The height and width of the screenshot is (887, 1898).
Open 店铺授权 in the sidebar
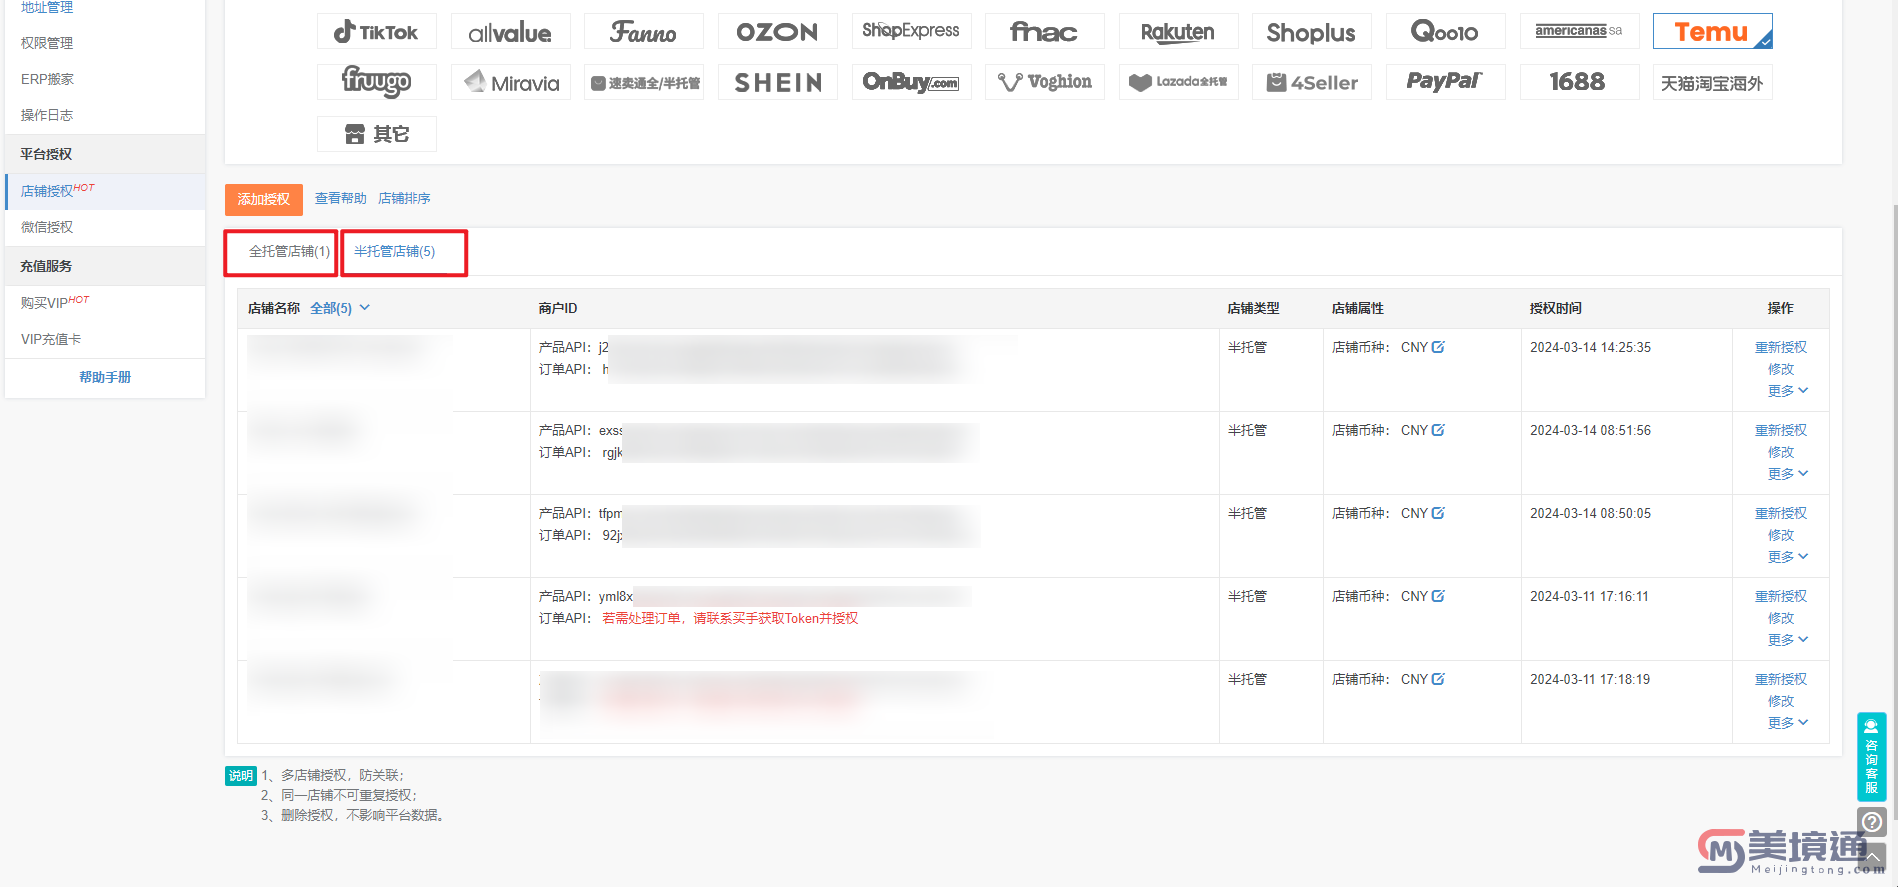point(105,191)
